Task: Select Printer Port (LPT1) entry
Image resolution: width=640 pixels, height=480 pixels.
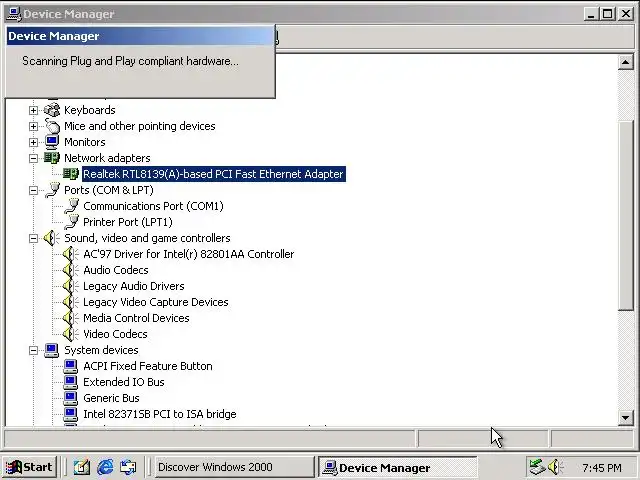Action: click(128, 222)
